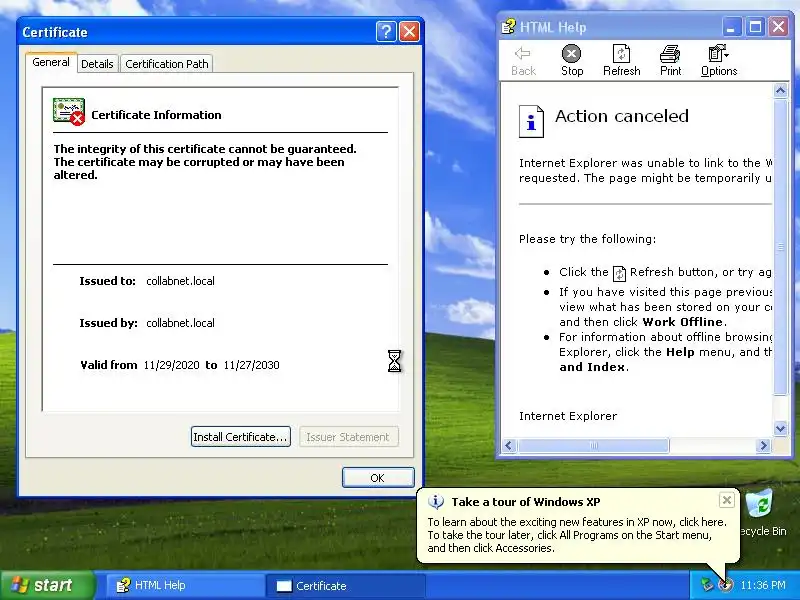The width and height of the screenshot is (800, 600).
Task: Click the scroll down arrow in HTML Help
Action: [x=780, y=429]
